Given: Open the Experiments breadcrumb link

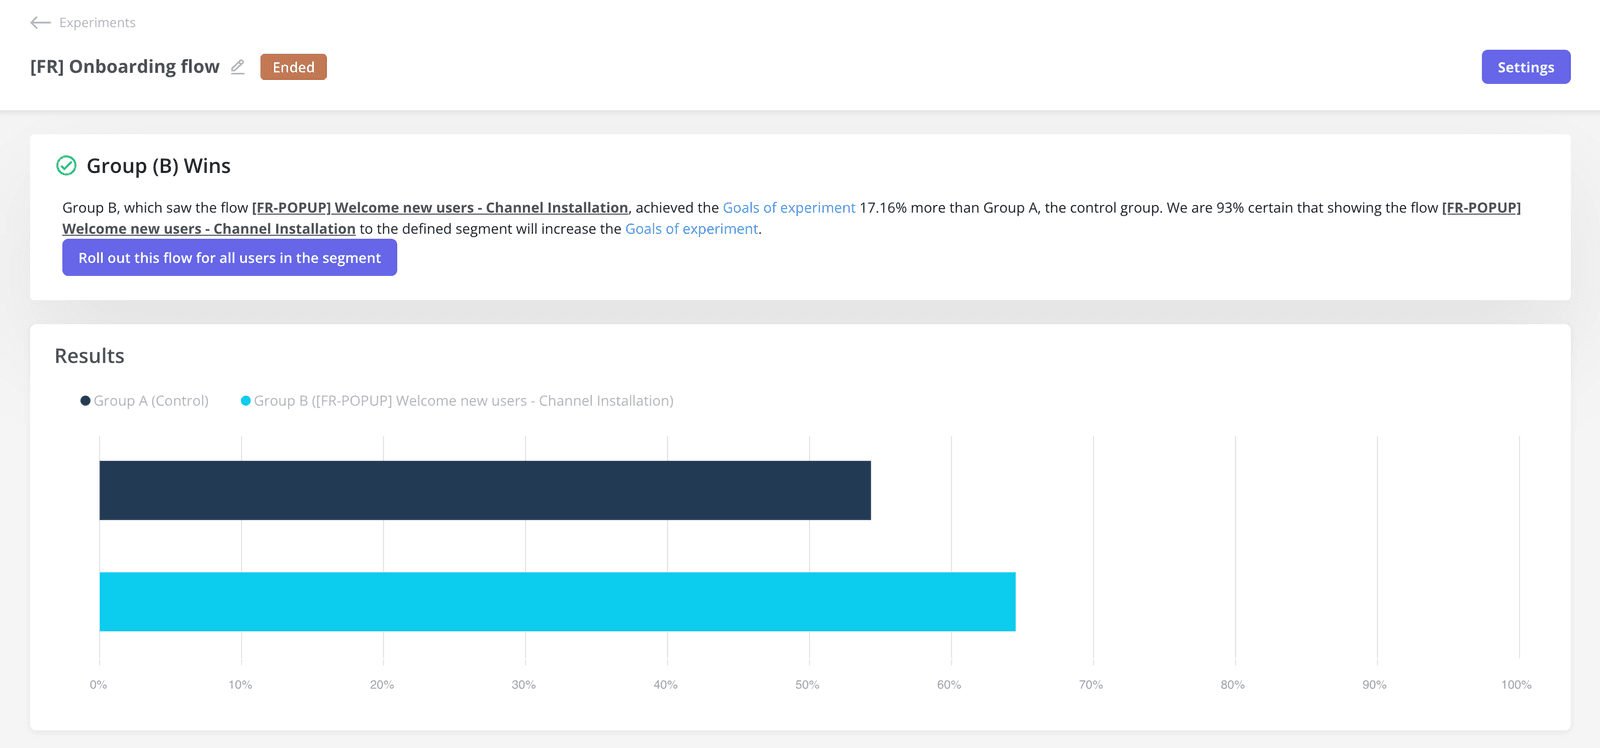Looking at the screenshot, I should click(97, 22).
